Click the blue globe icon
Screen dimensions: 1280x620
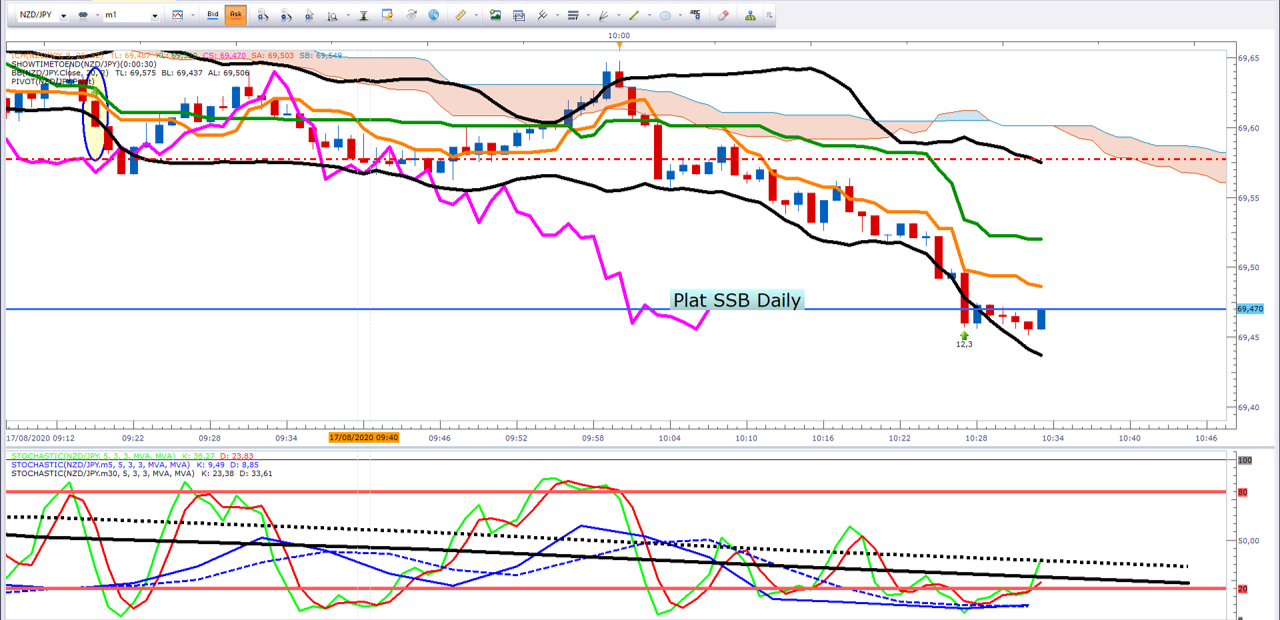[x=433, y=15]
